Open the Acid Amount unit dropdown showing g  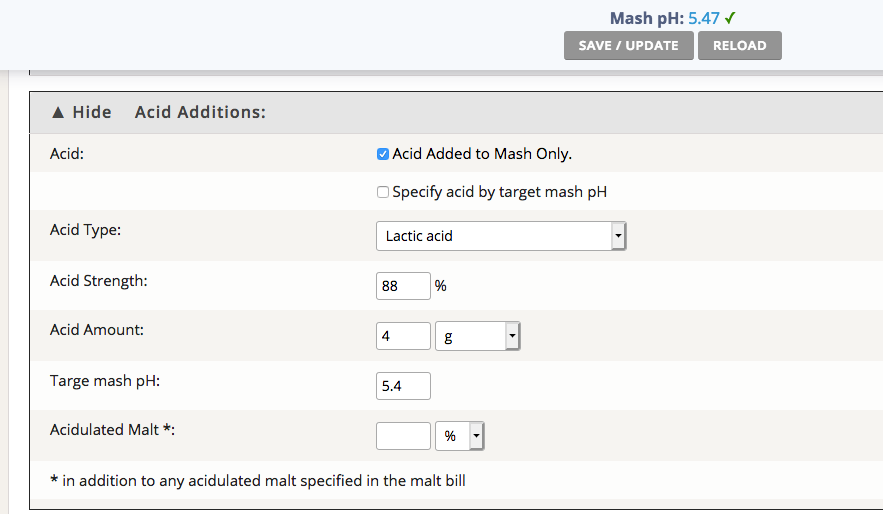[478, 337]
